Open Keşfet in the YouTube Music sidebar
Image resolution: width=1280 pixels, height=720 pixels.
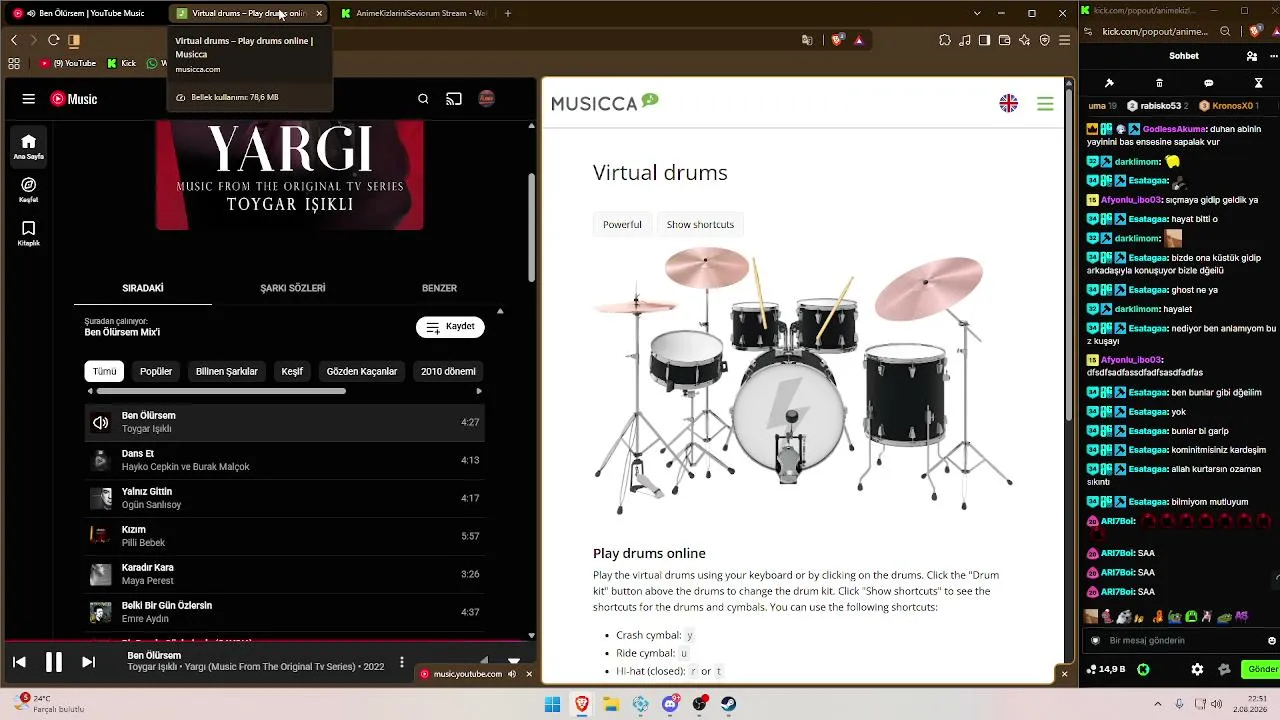28,190
